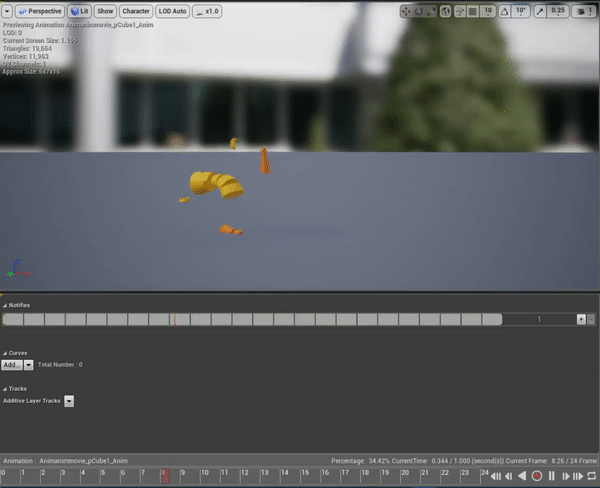
Task: Click Animation name Animanimmovie_pCube1_Anim label
Action: pos(83,461)
